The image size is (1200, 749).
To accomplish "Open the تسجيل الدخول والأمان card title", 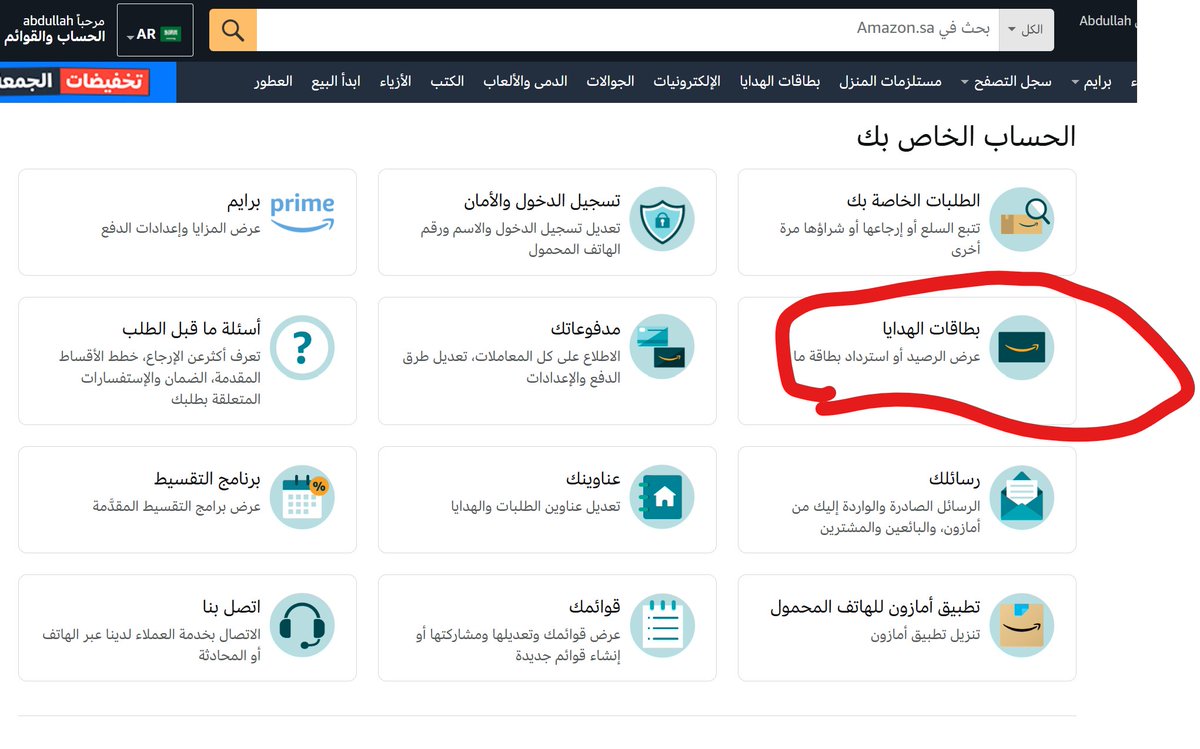I will point(543,201).
